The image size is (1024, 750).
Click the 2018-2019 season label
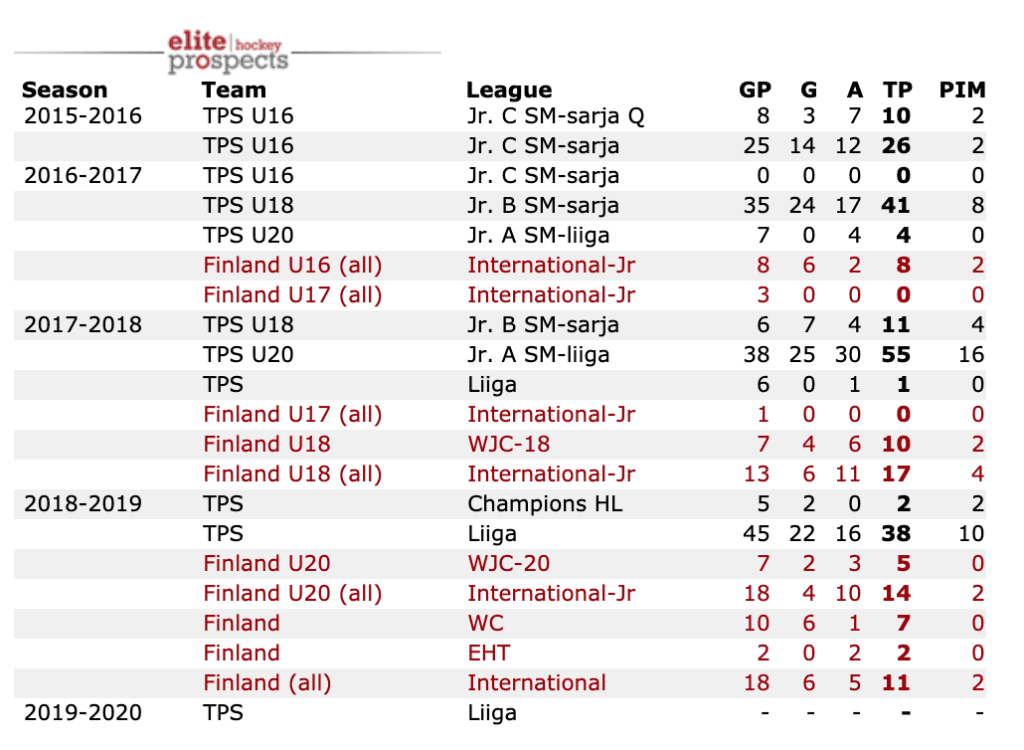(82, 504)
